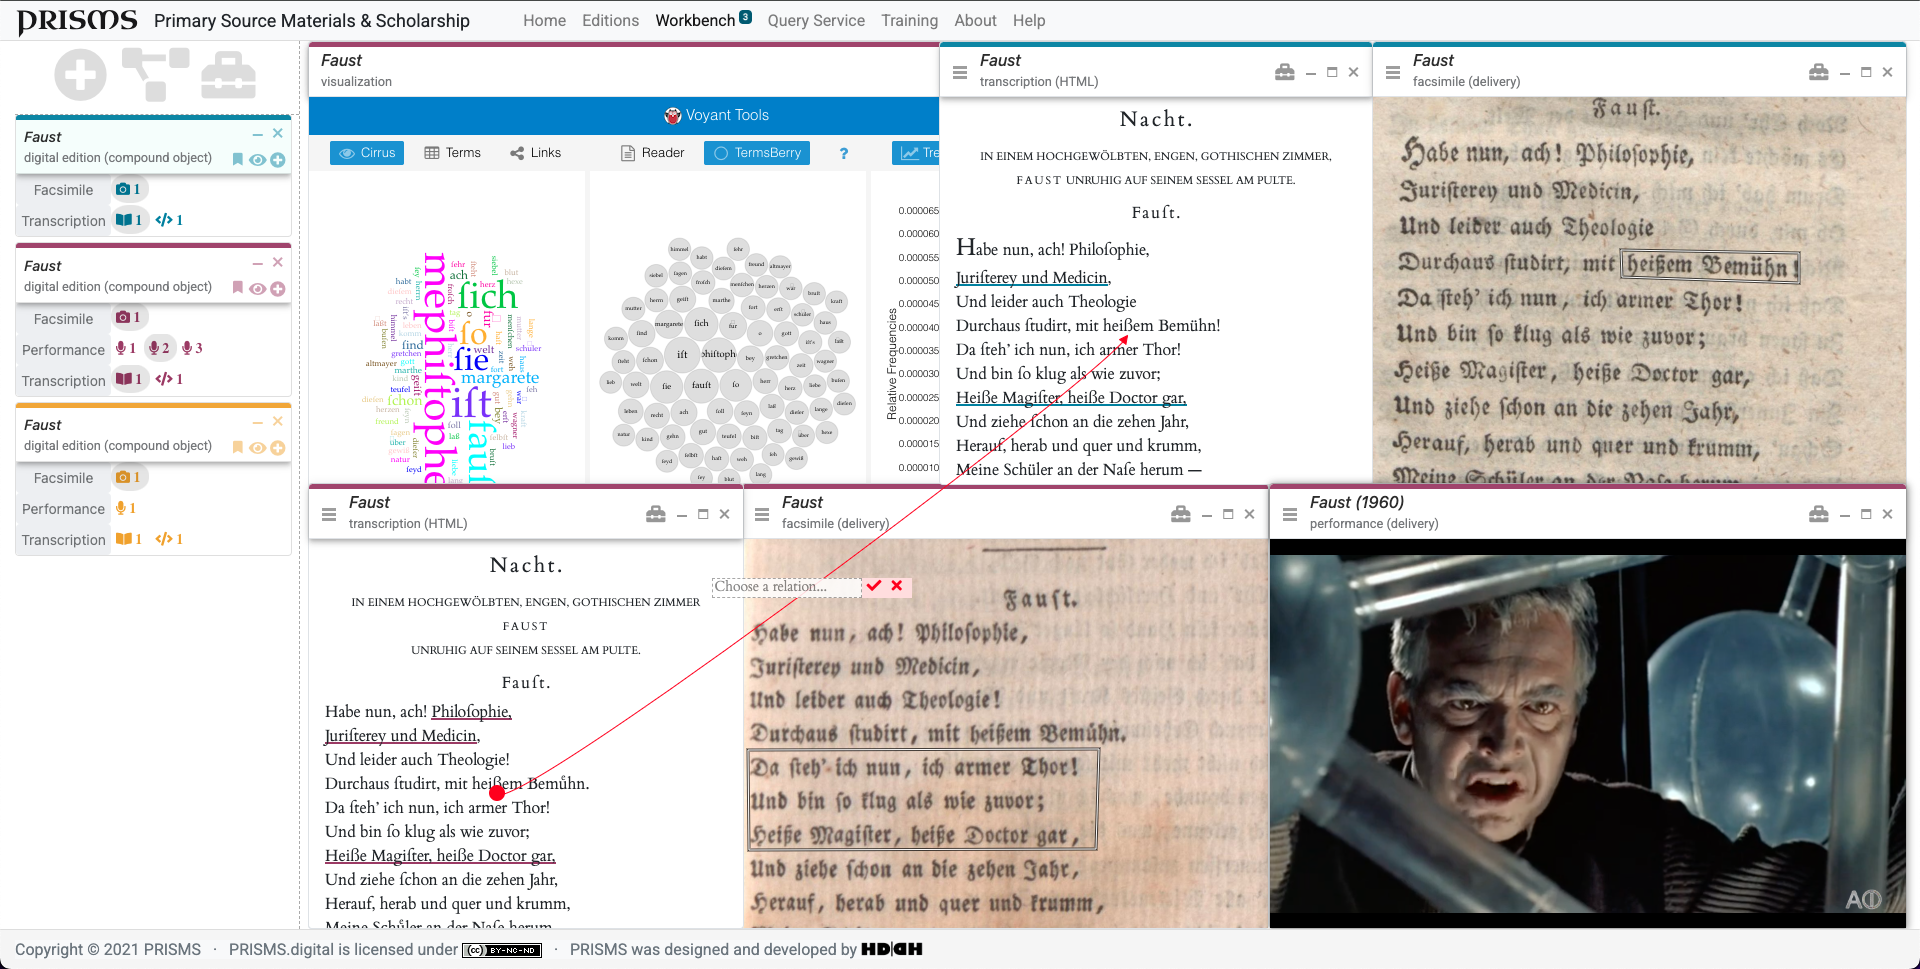Click the Faust 1960 performance video
This screenshot has height=969, width=1920.
point(1588,734)
